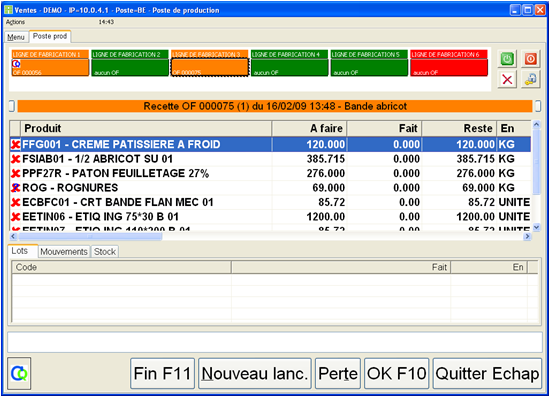Click the Perte button

(337, 374)
